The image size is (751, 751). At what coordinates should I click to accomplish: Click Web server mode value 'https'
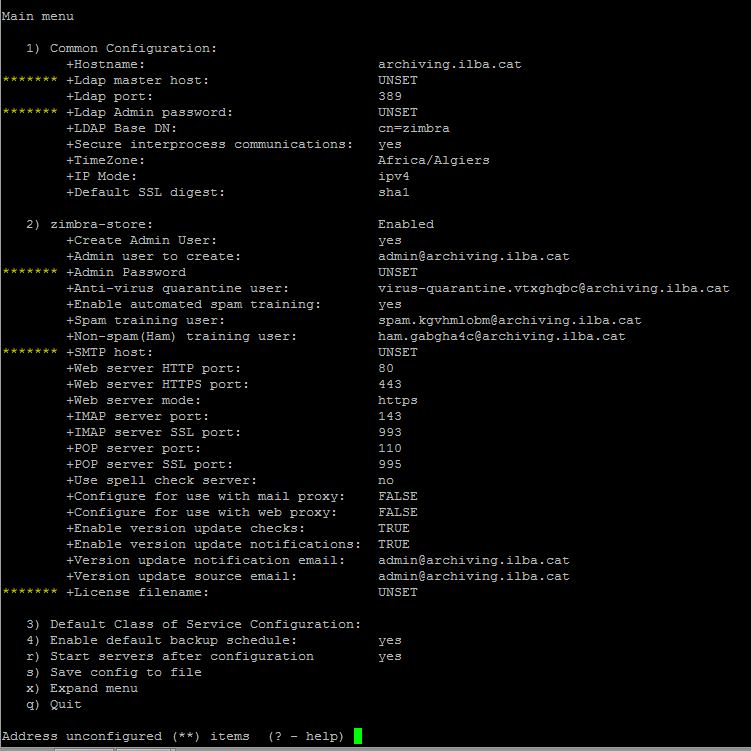pyautogui.click(x=398, y=400)
